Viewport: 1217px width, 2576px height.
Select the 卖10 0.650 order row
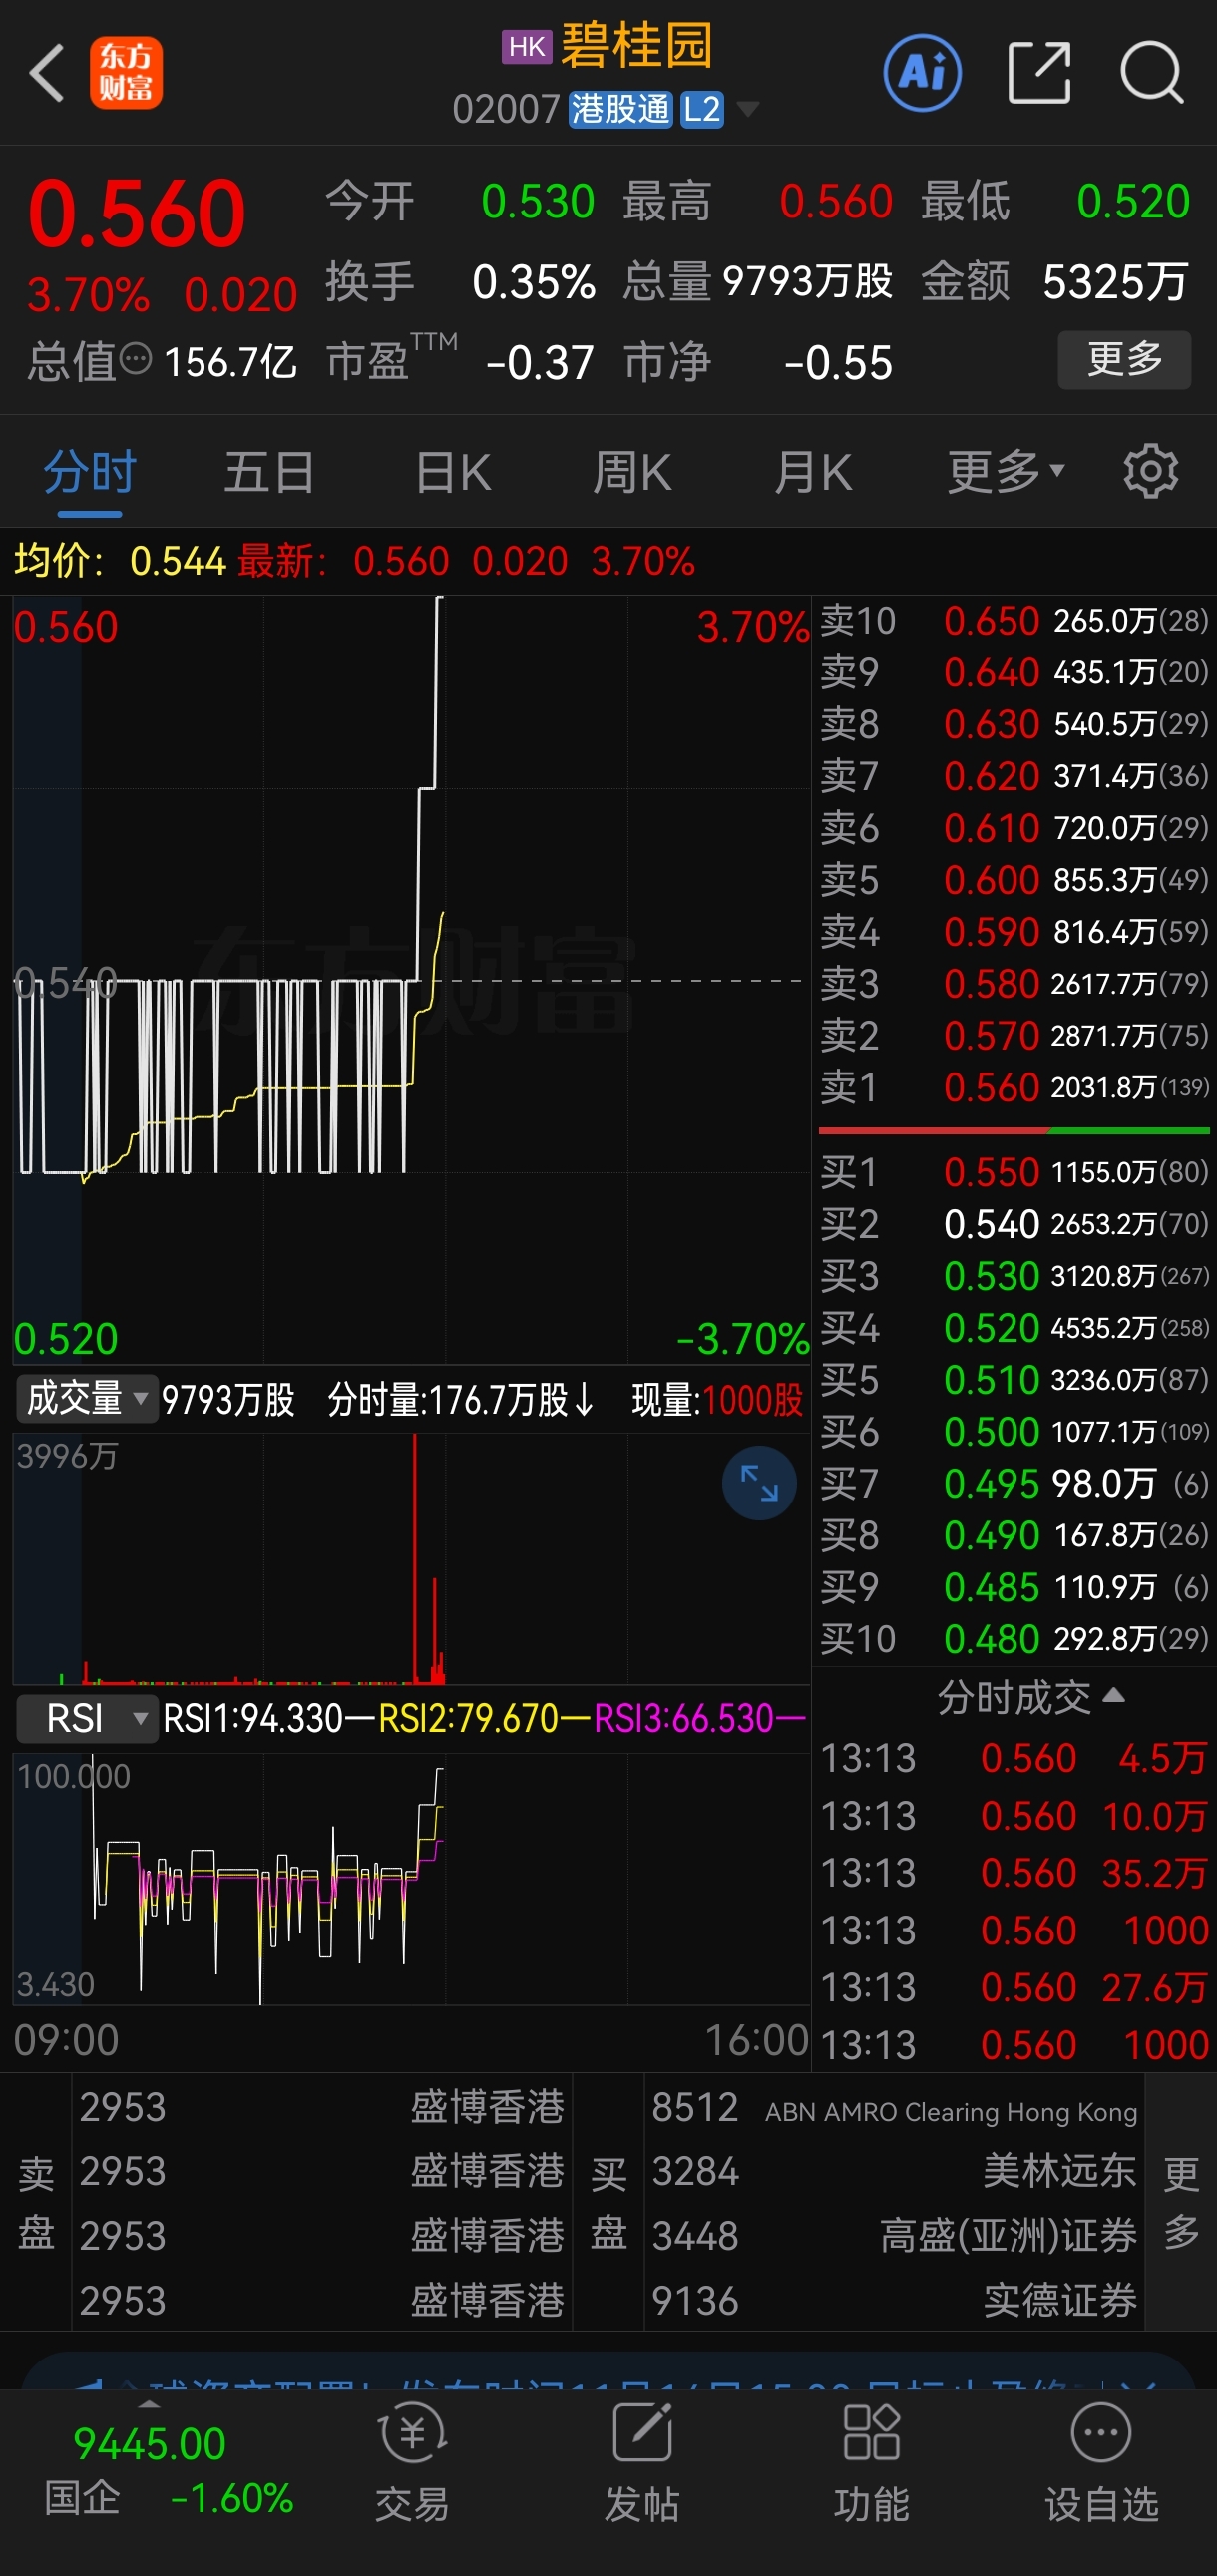(x=1014, y=621)
